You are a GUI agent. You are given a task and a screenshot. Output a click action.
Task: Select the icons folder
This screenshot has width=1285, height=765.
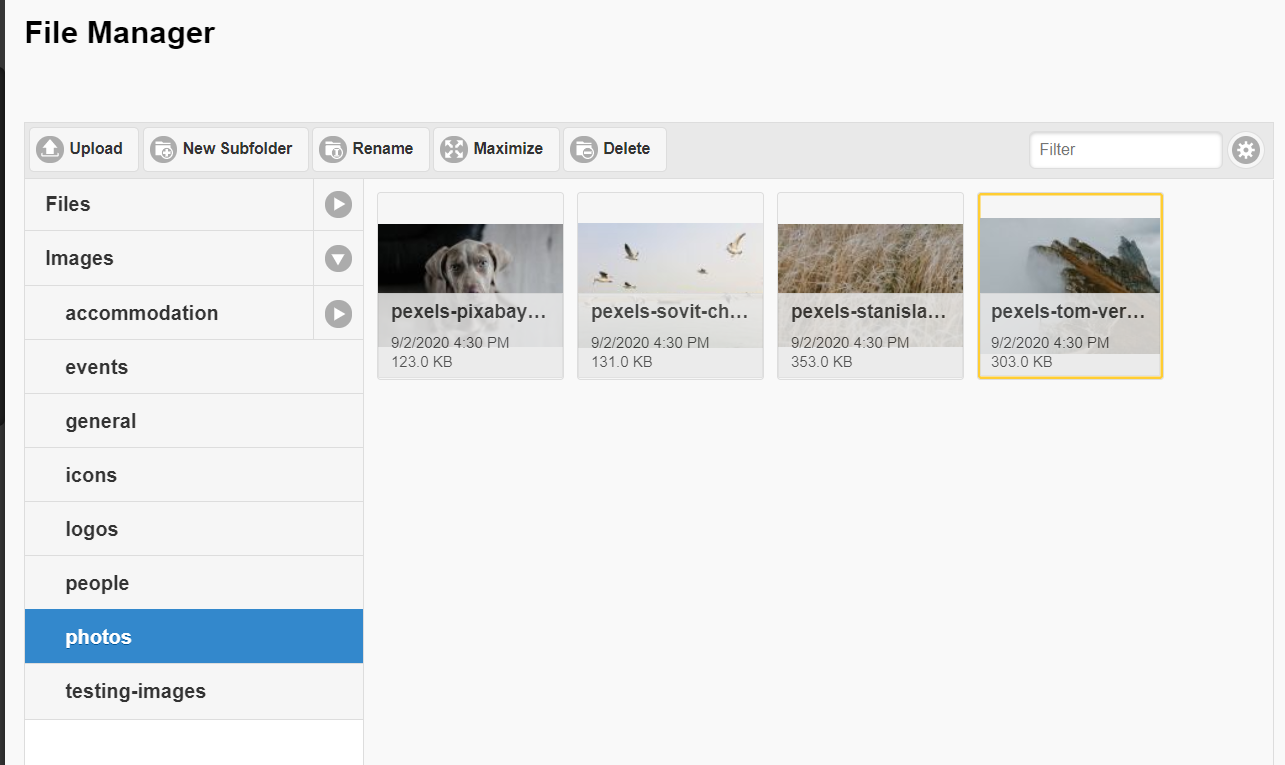(x=91, y=475)
